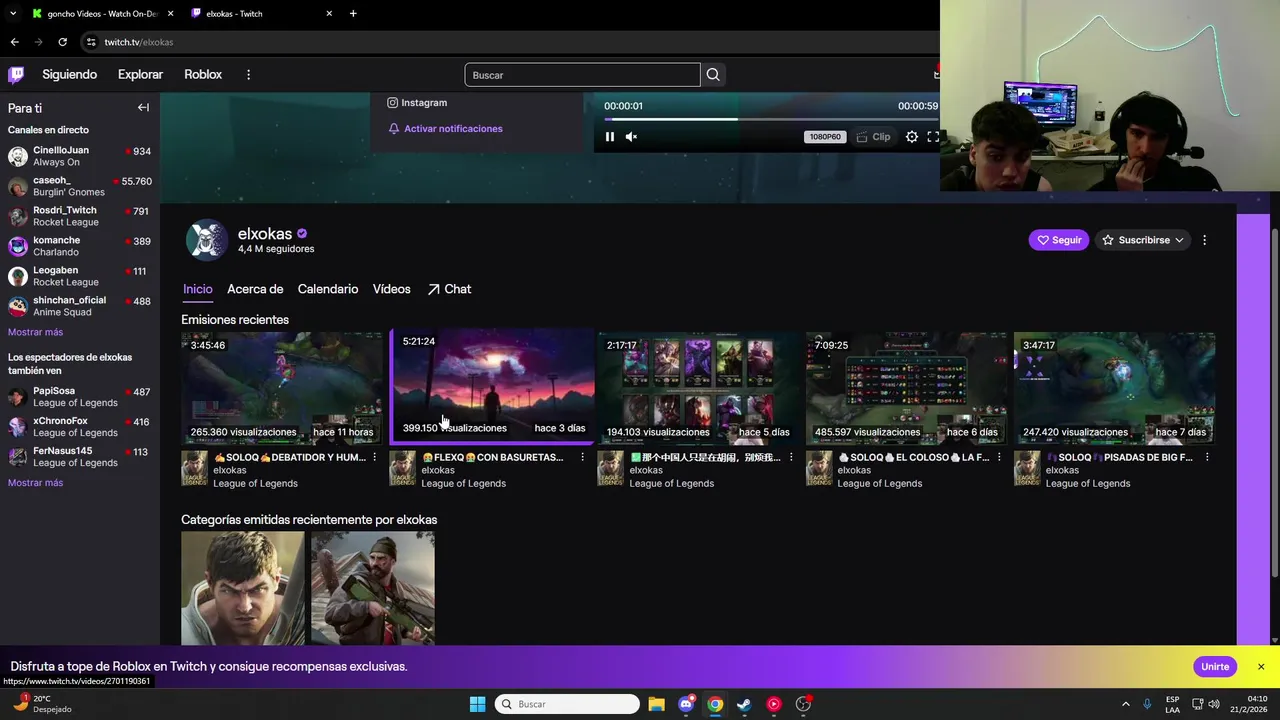
Task: Click the Twitch logo home icon
Action: click(16, 75)
